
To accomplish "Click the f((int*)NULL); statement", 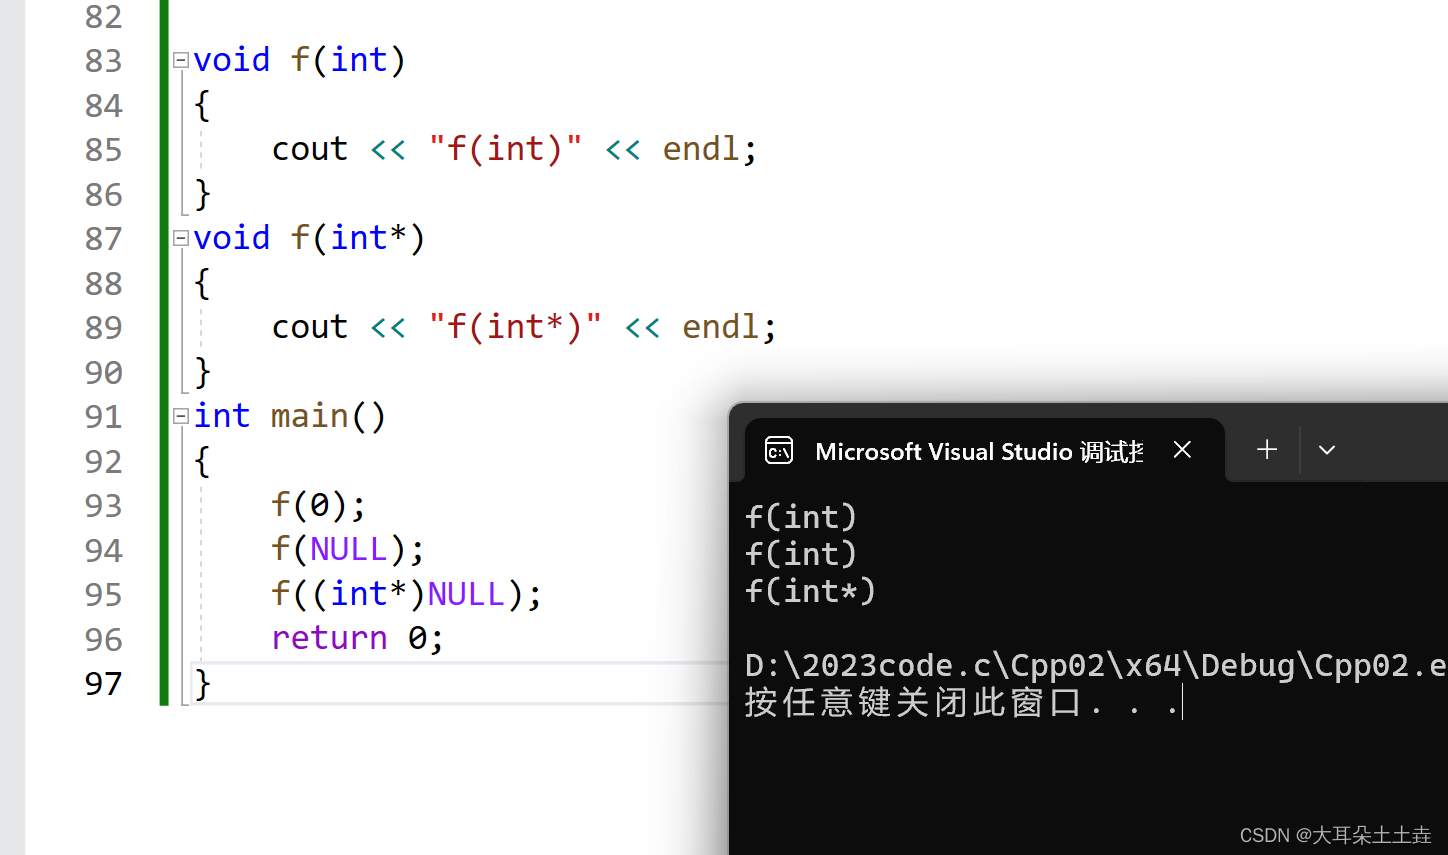I will point(407,594).
